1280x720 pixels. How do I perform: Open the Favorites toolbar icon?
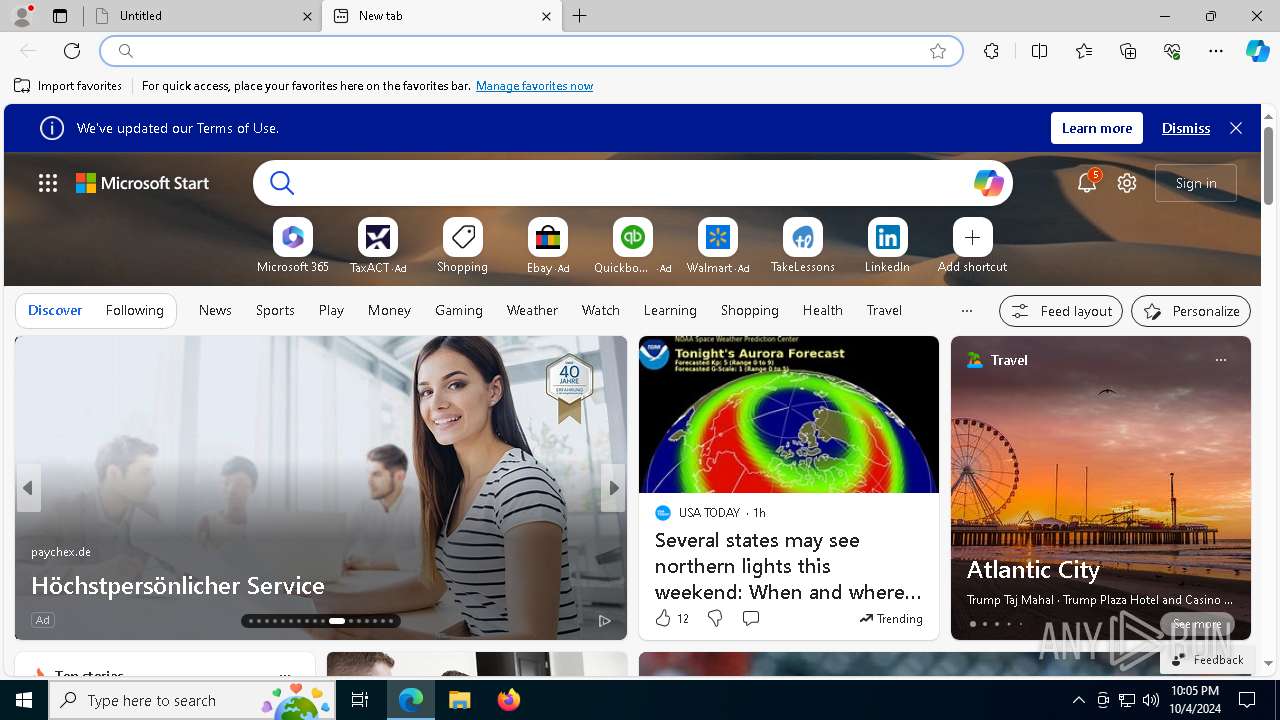(x=1084, y=51)
